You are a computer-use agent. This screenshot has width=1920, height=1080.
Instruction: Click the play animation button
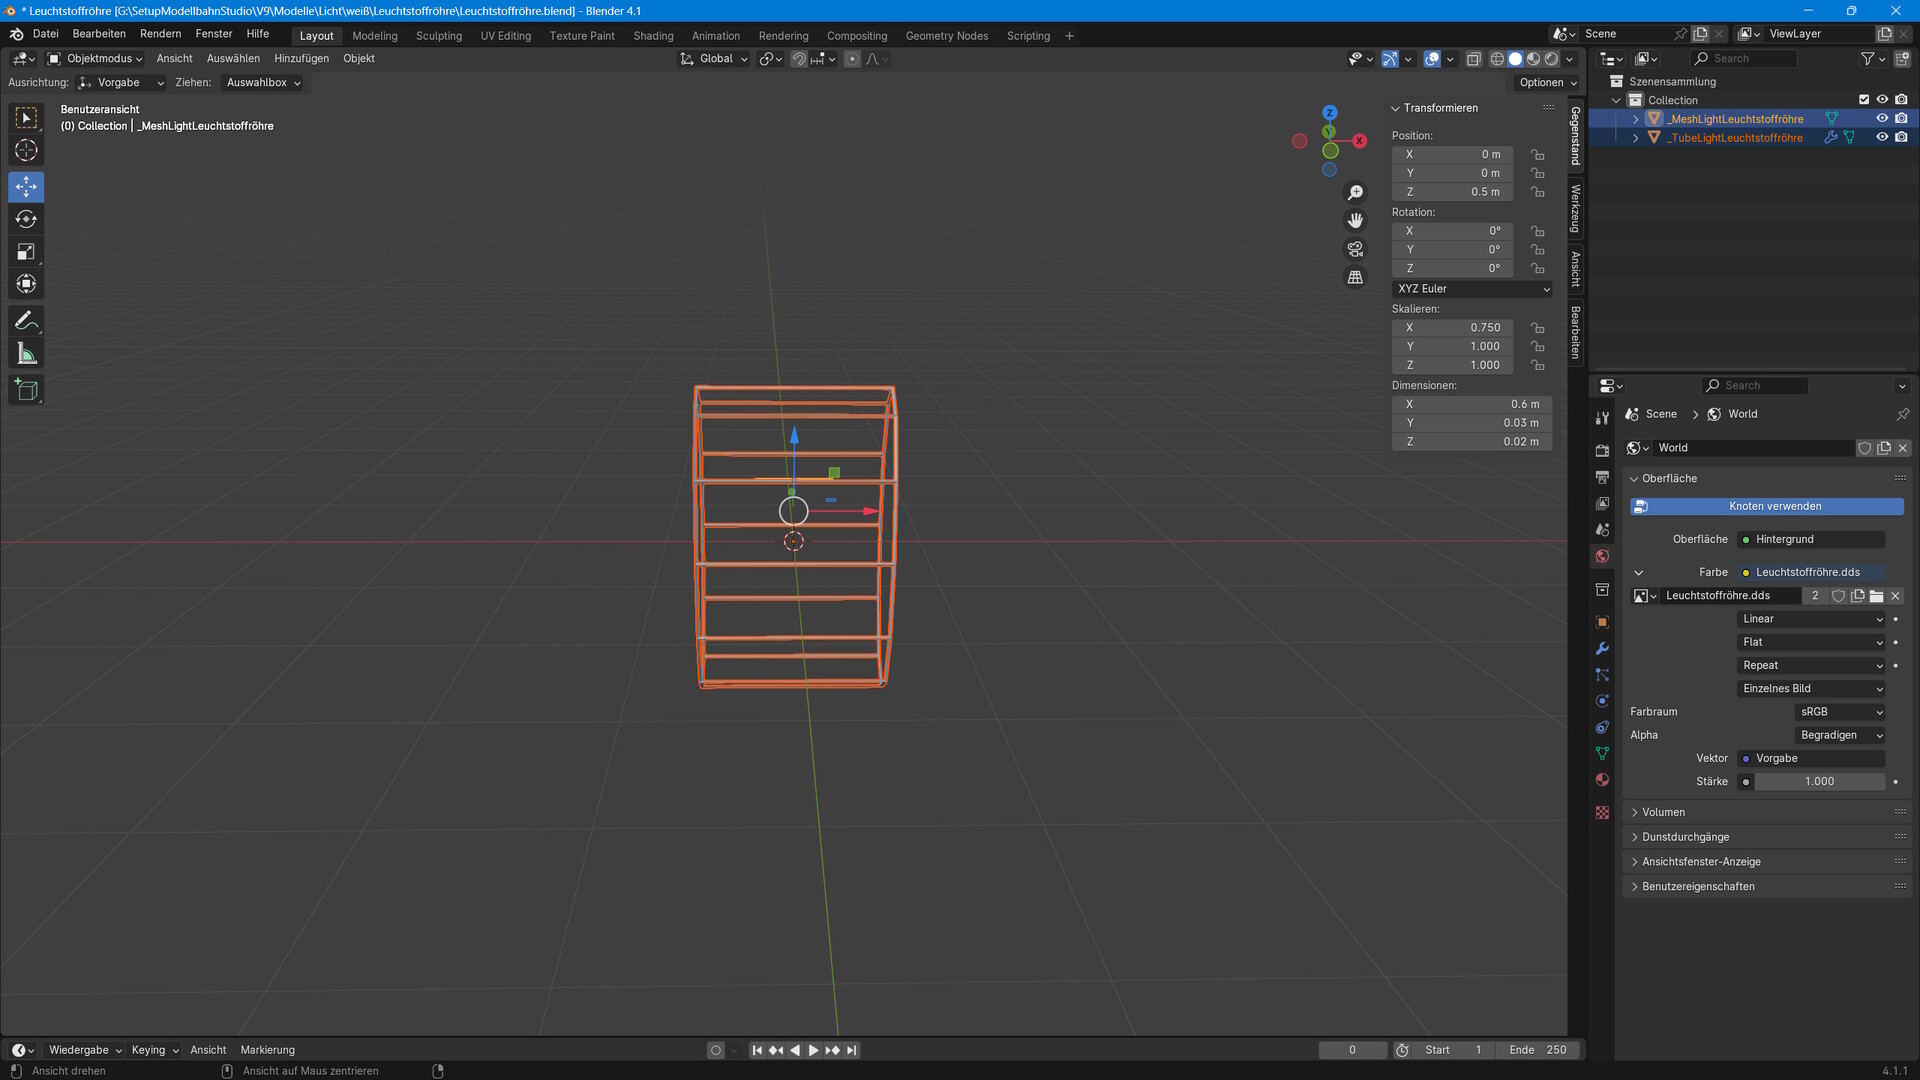click(813, 1050)
